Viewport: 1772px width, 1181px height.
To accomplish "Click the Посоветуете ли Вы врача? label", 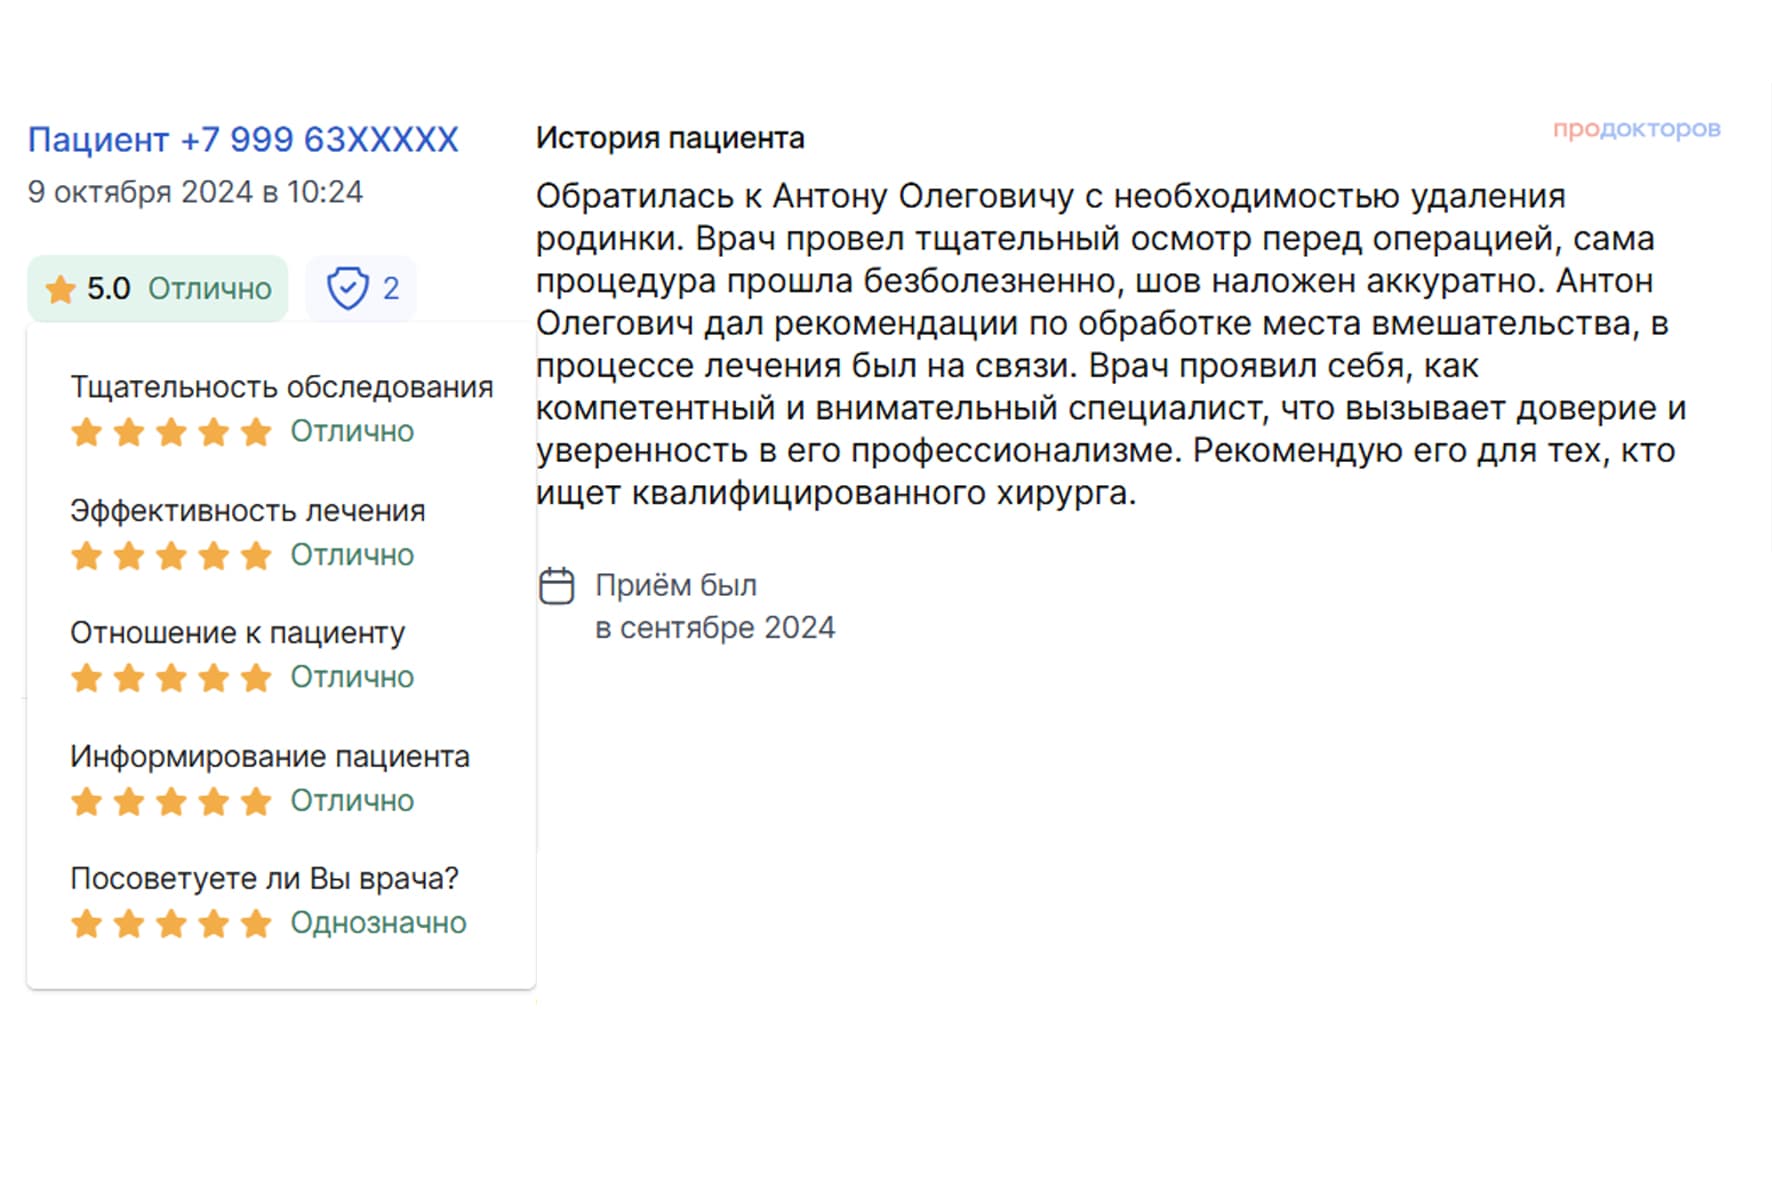I will point(264,879).
